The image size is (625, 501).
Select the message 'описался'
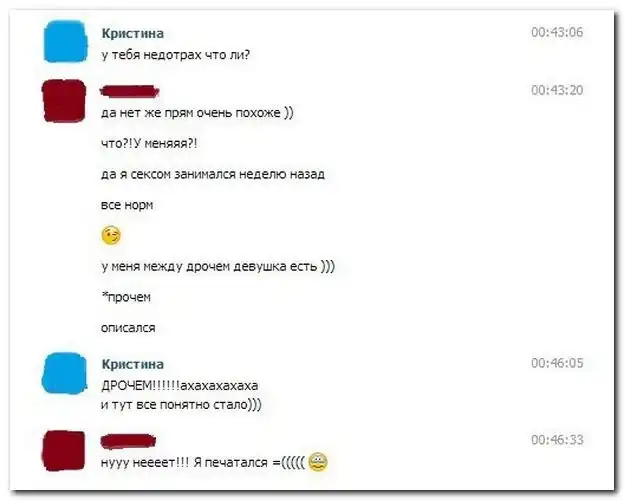click(128, 328)
